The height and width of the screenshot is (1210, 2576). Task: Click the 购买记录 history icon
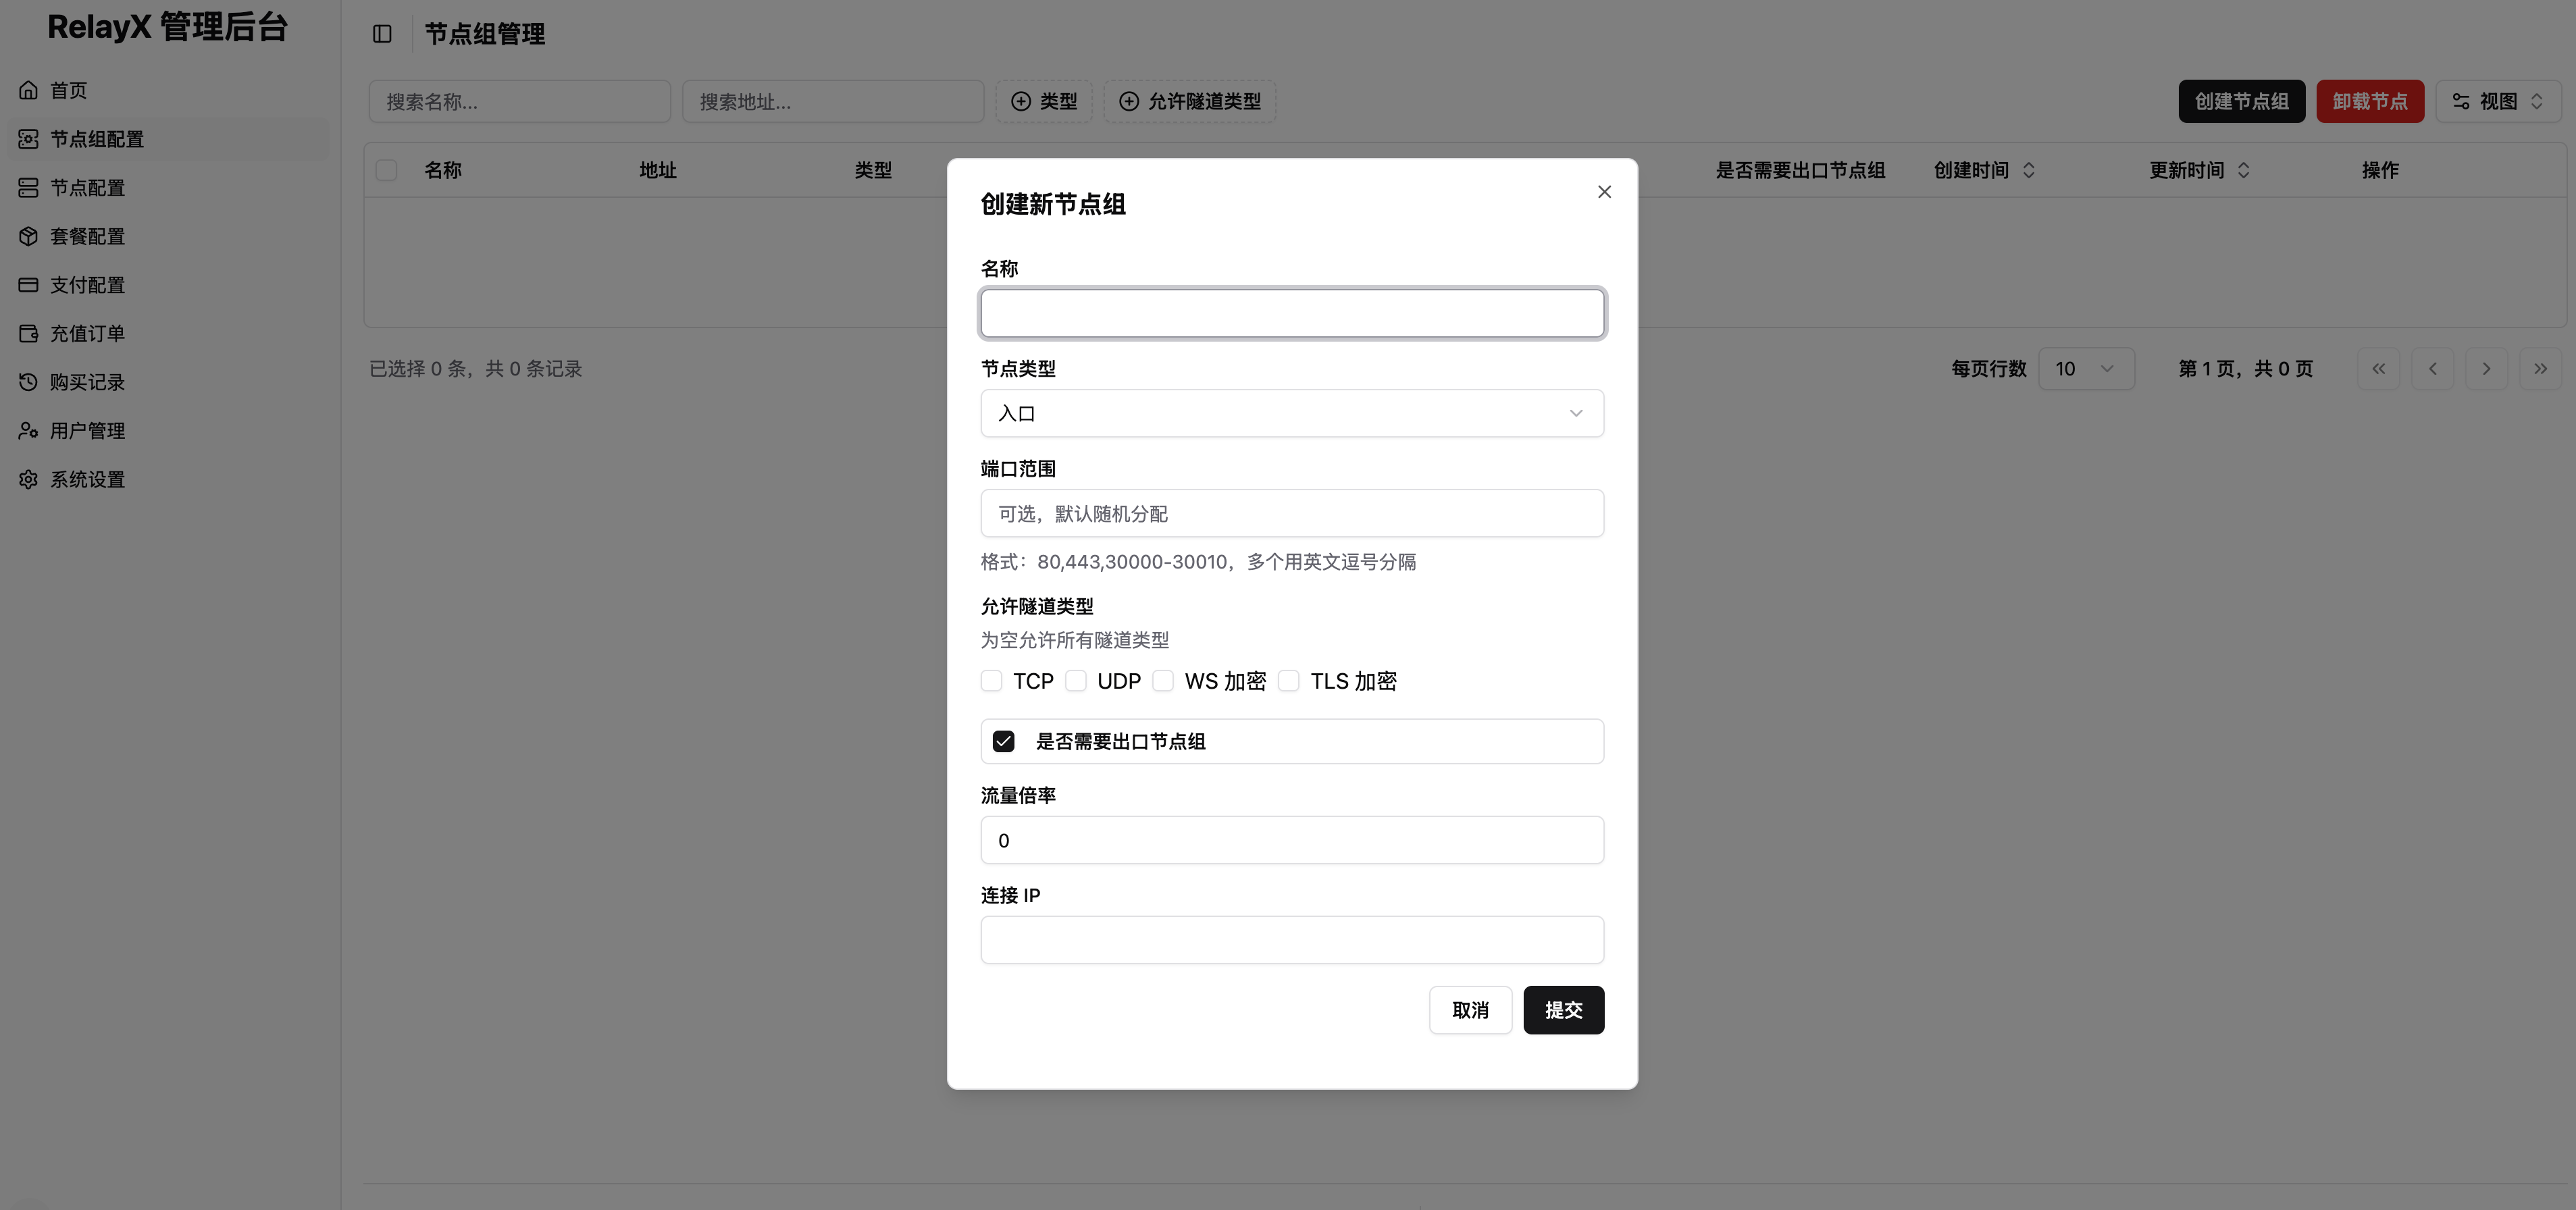click(x=28, y=382)
